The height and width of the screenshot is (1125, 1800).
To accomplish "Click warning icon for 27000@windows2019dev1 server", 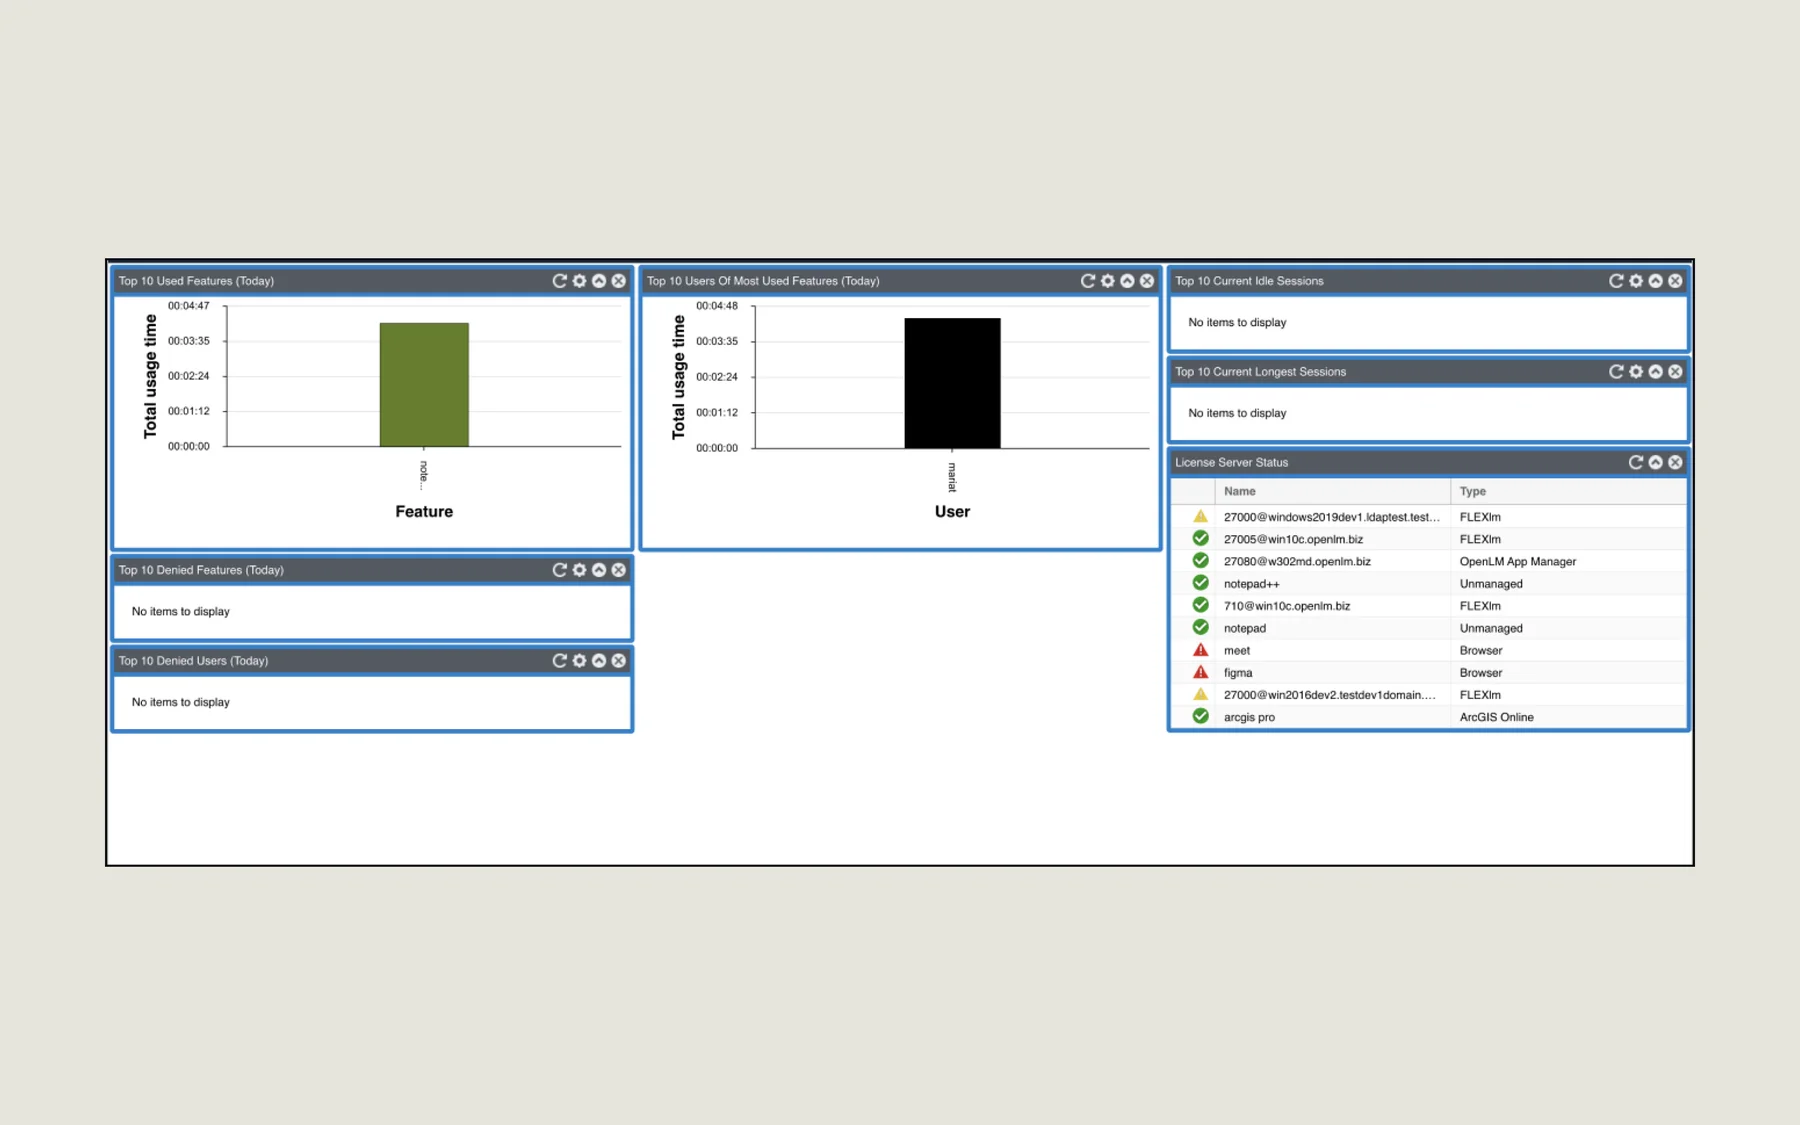I will (x=1200, y=517).
